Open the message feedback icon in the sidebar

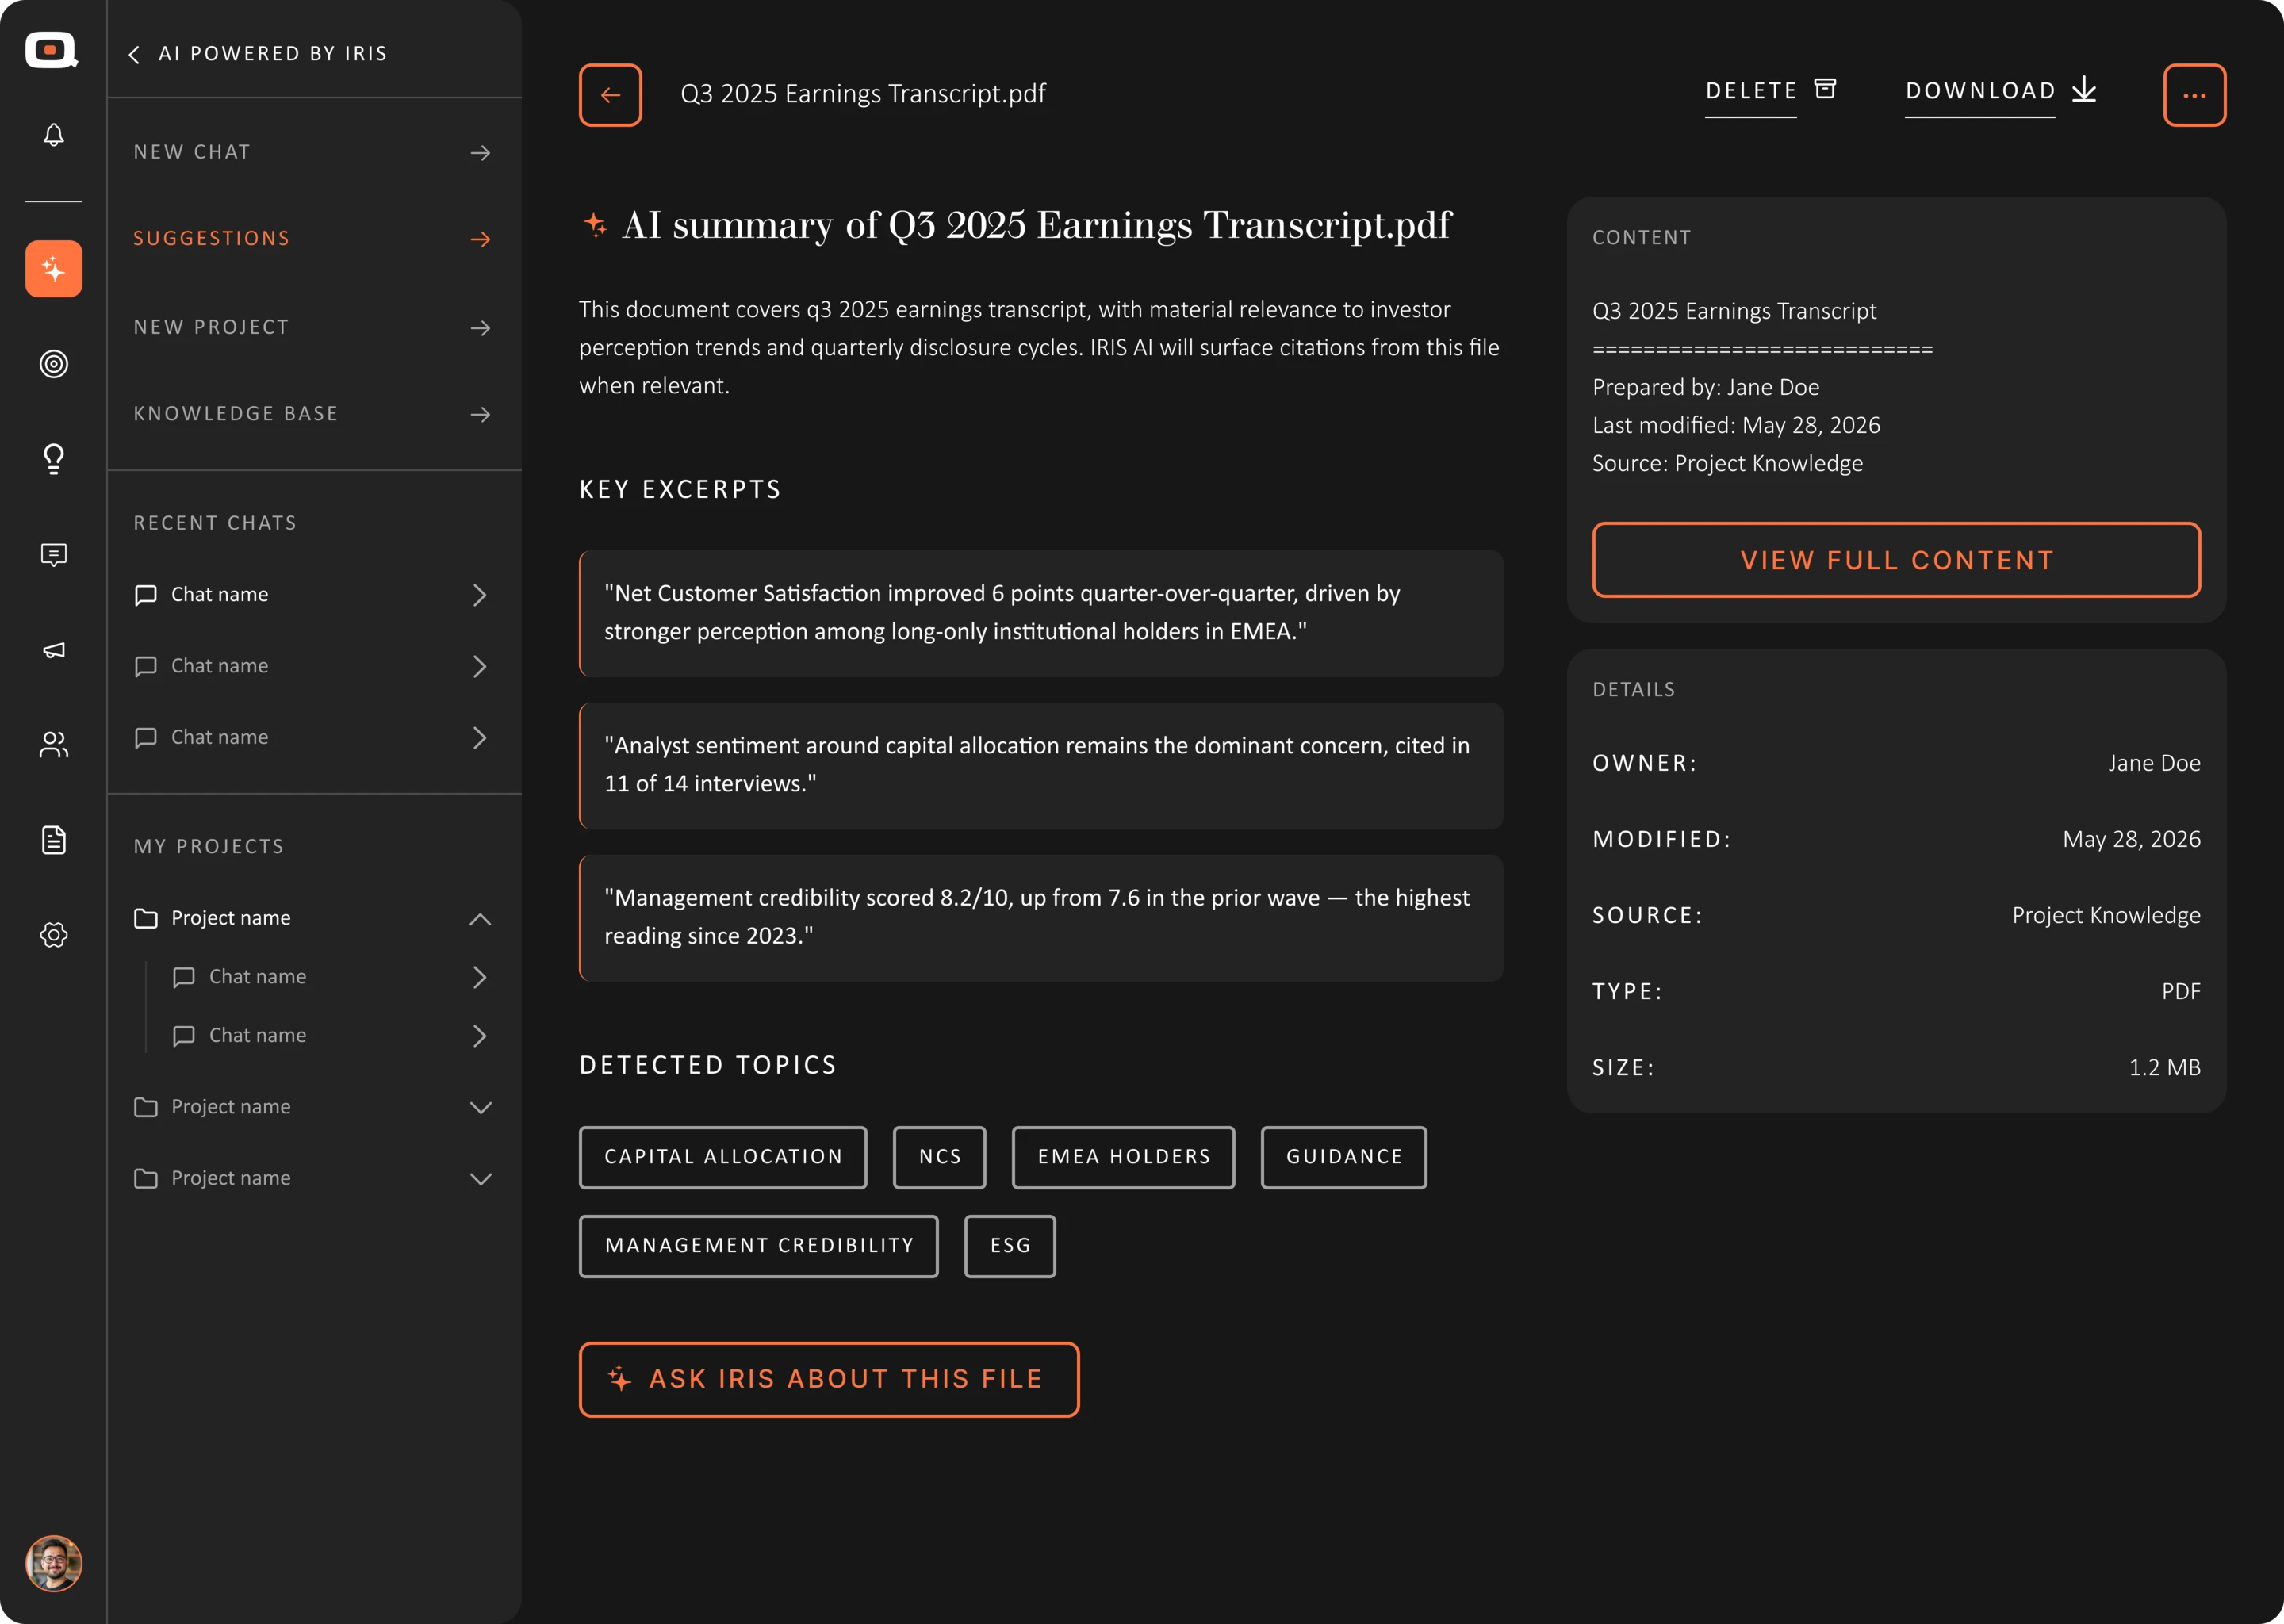[54, 555]
